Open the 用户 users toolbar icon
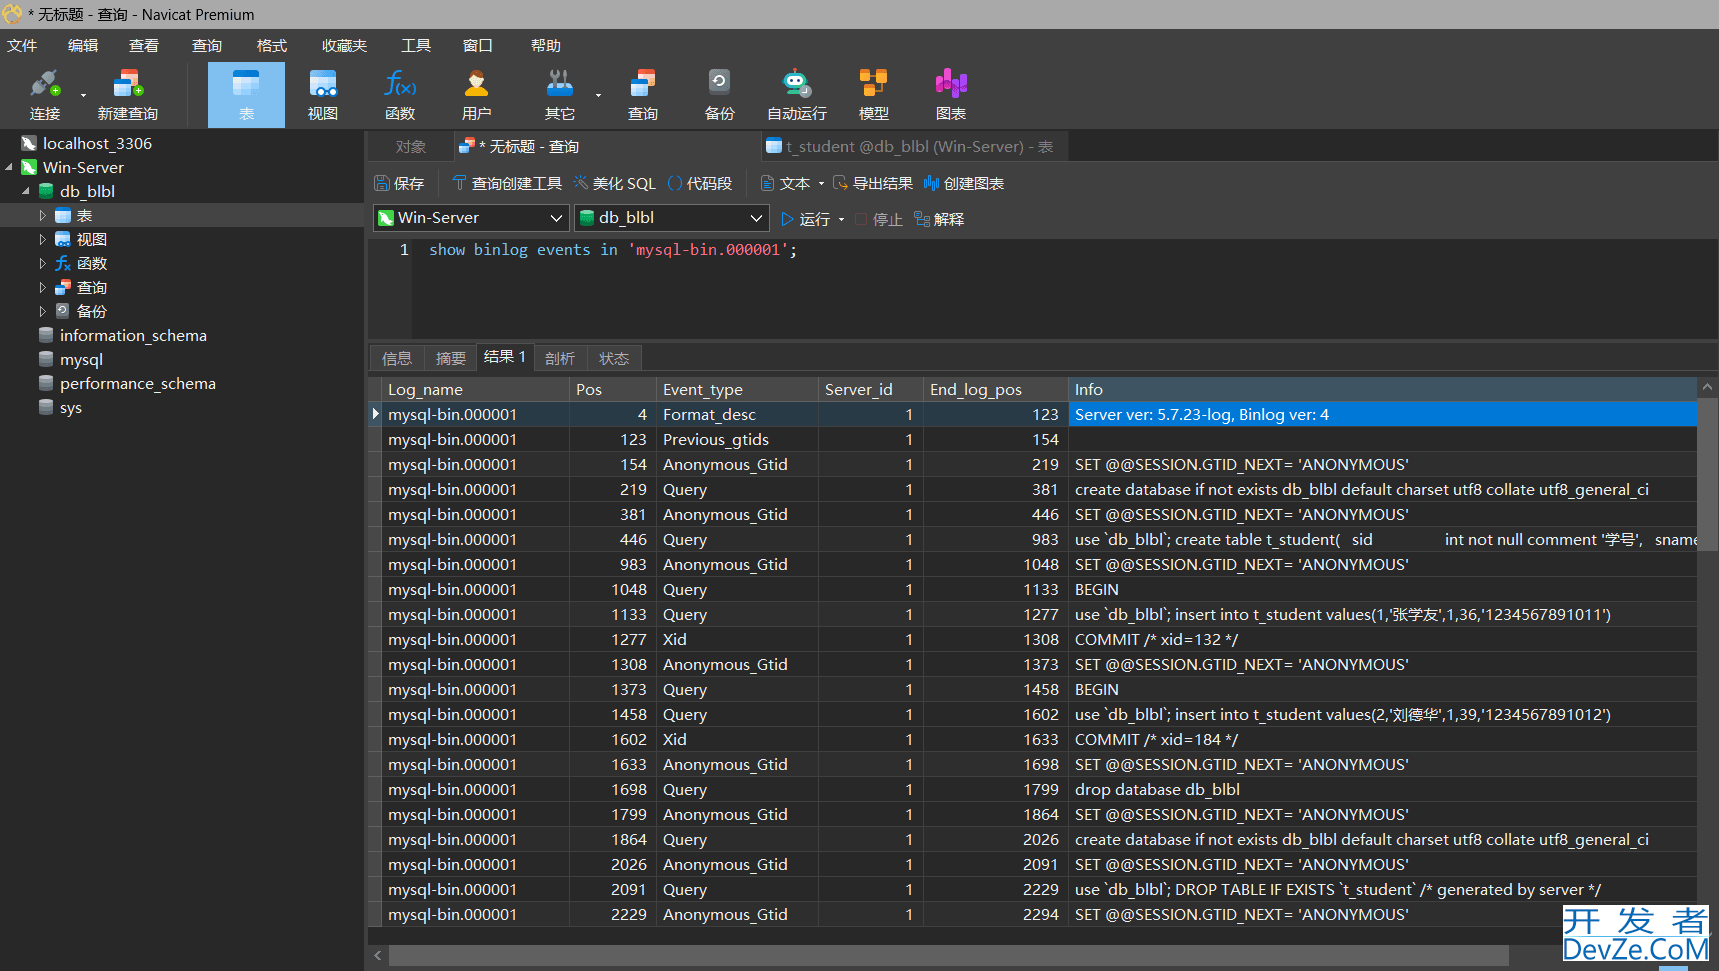The image size is (1719, 971). [x=477, y=95]
